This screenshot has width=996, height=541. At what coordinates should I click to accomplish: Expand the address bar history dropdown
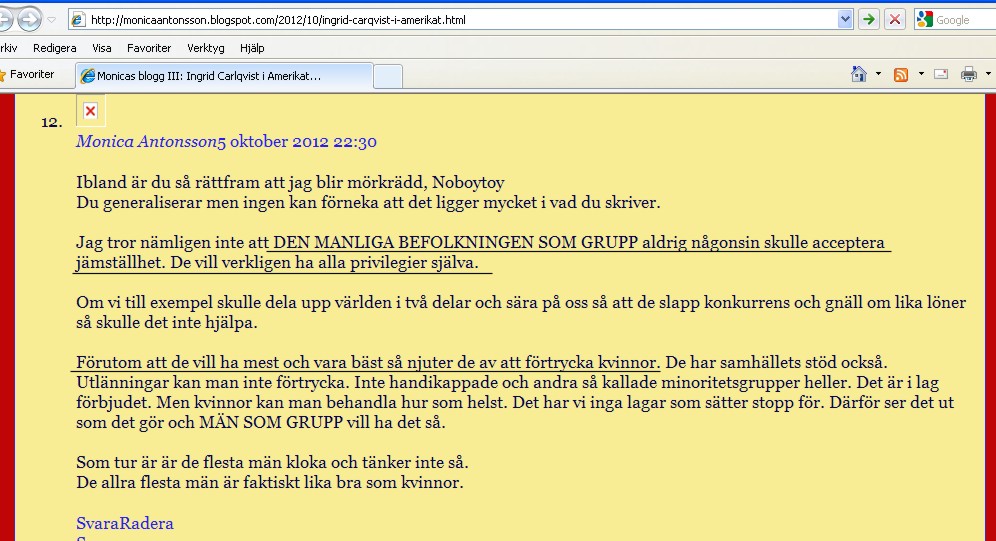(844, 20)
